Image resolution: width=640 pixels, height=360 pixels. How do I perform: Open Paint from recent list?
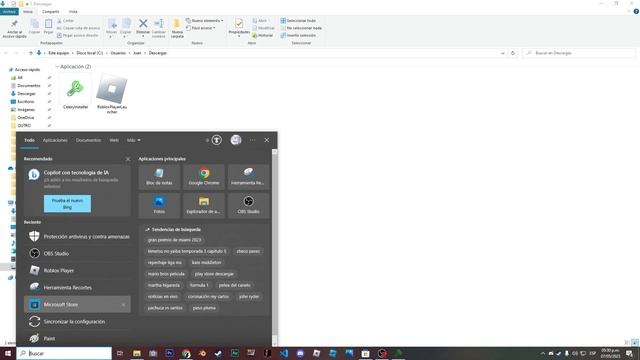tap(78, 338)
